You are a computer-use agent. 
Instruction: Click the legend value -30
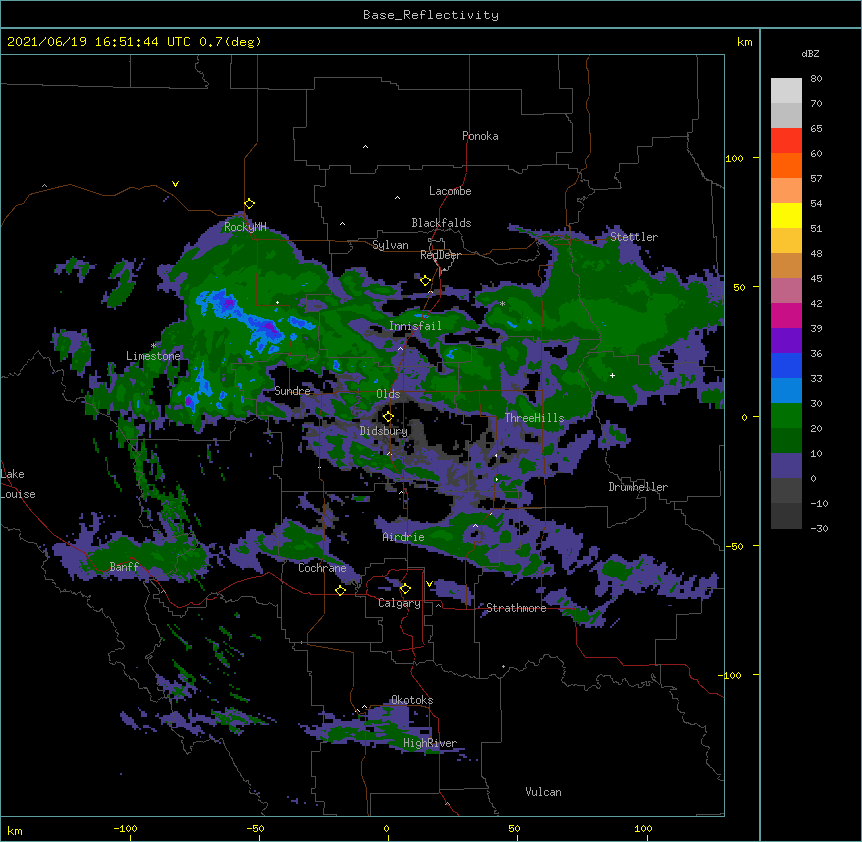(819, 528)
